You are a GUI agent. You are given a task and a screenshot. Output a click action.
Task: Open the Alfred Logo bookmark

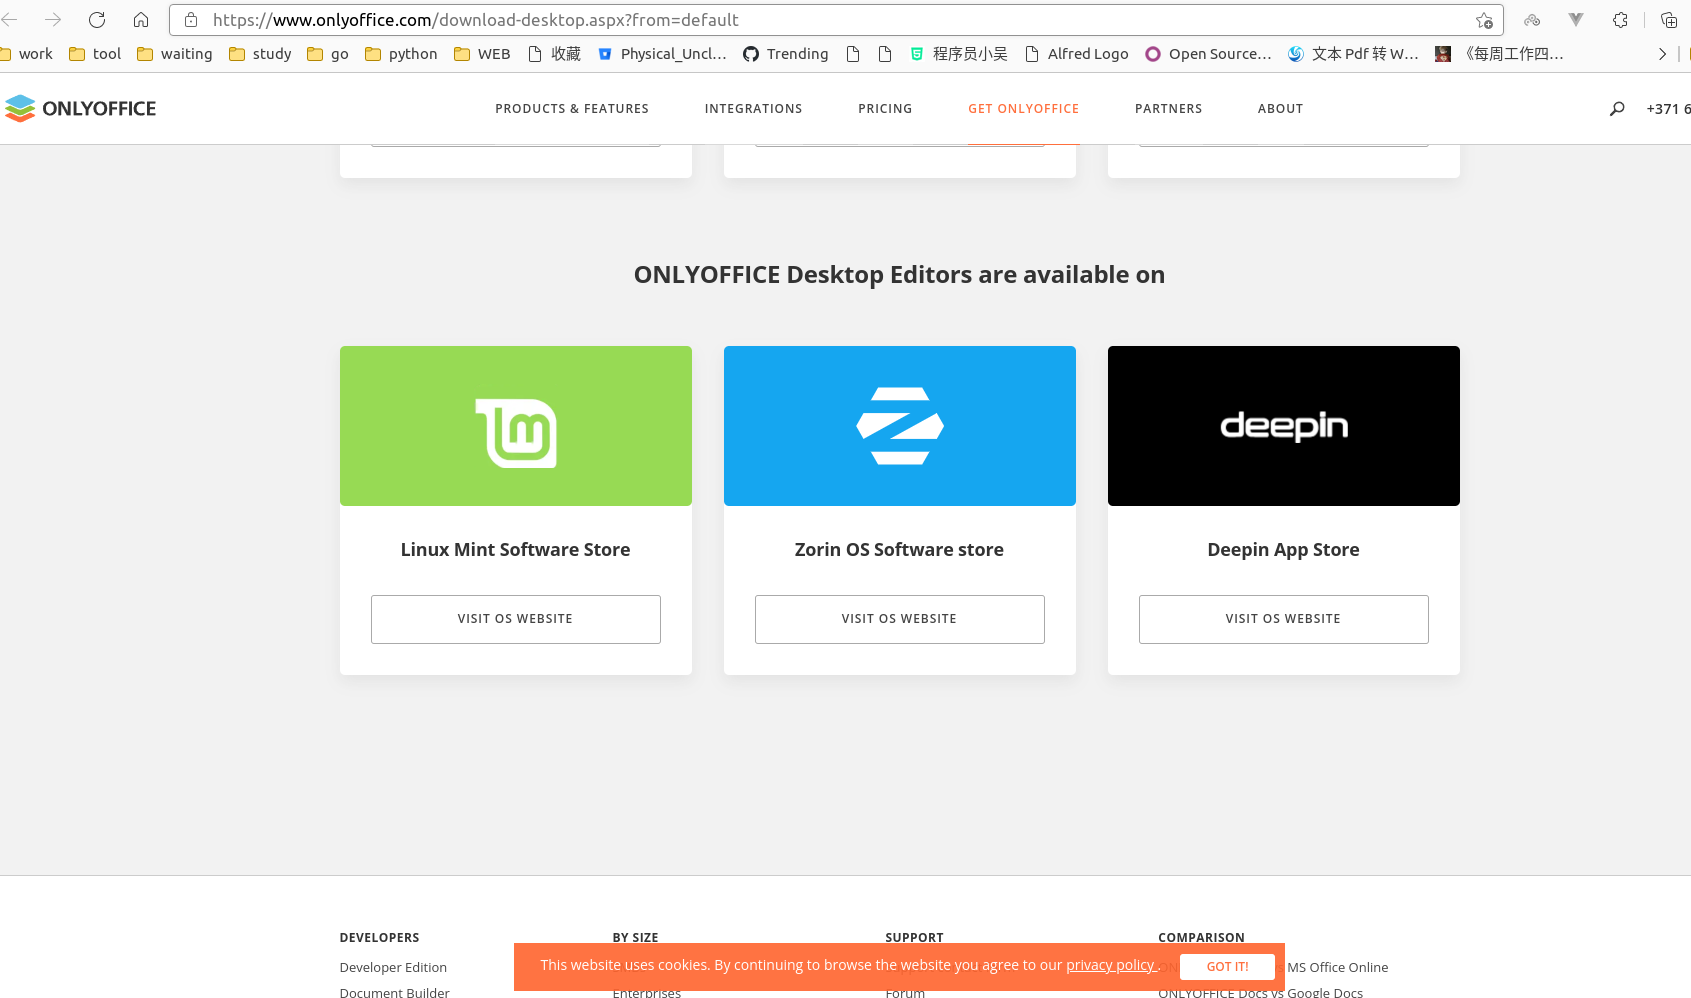point(1077,54)
